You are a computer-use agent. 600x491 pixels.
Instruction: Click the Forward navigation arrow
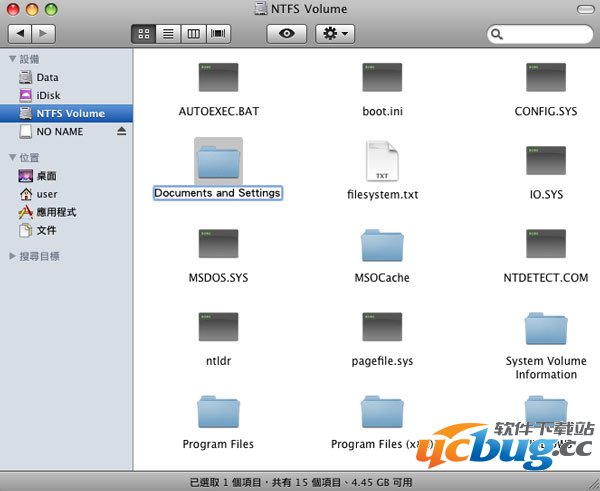[x=44, y=34]
